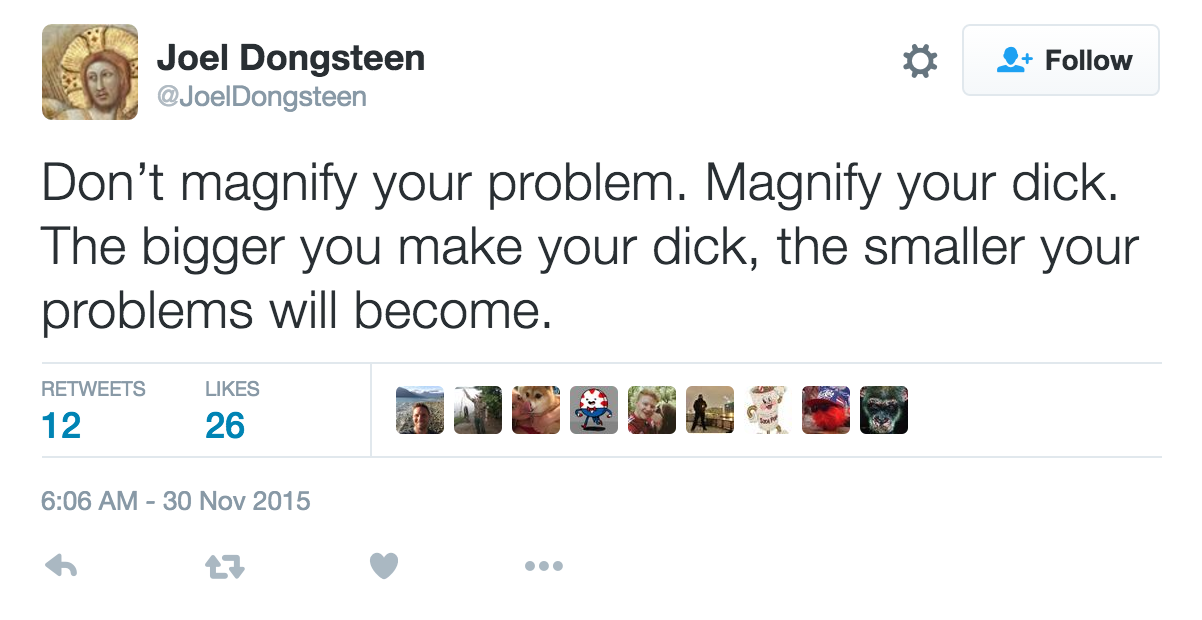Follow Joel Dongsteen's account
The image size is (1202, 620).
coord(1060,61)
